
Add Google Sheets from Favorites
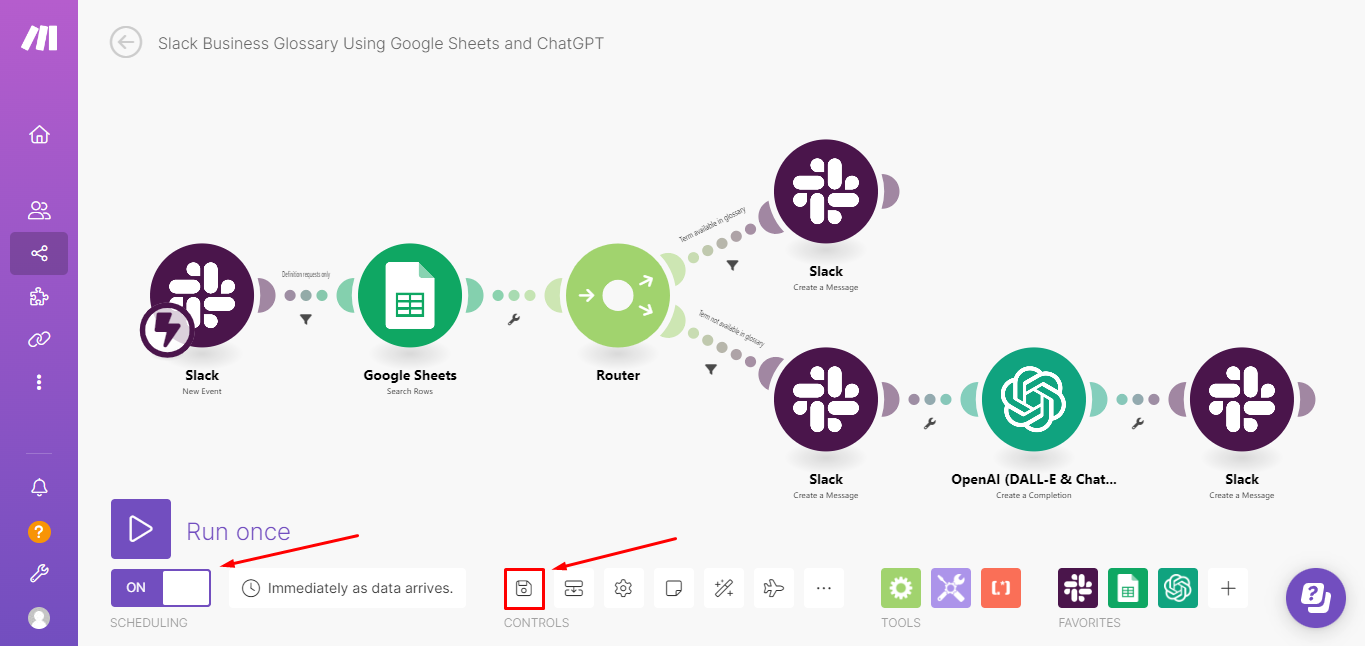[x=1128, y=588]
